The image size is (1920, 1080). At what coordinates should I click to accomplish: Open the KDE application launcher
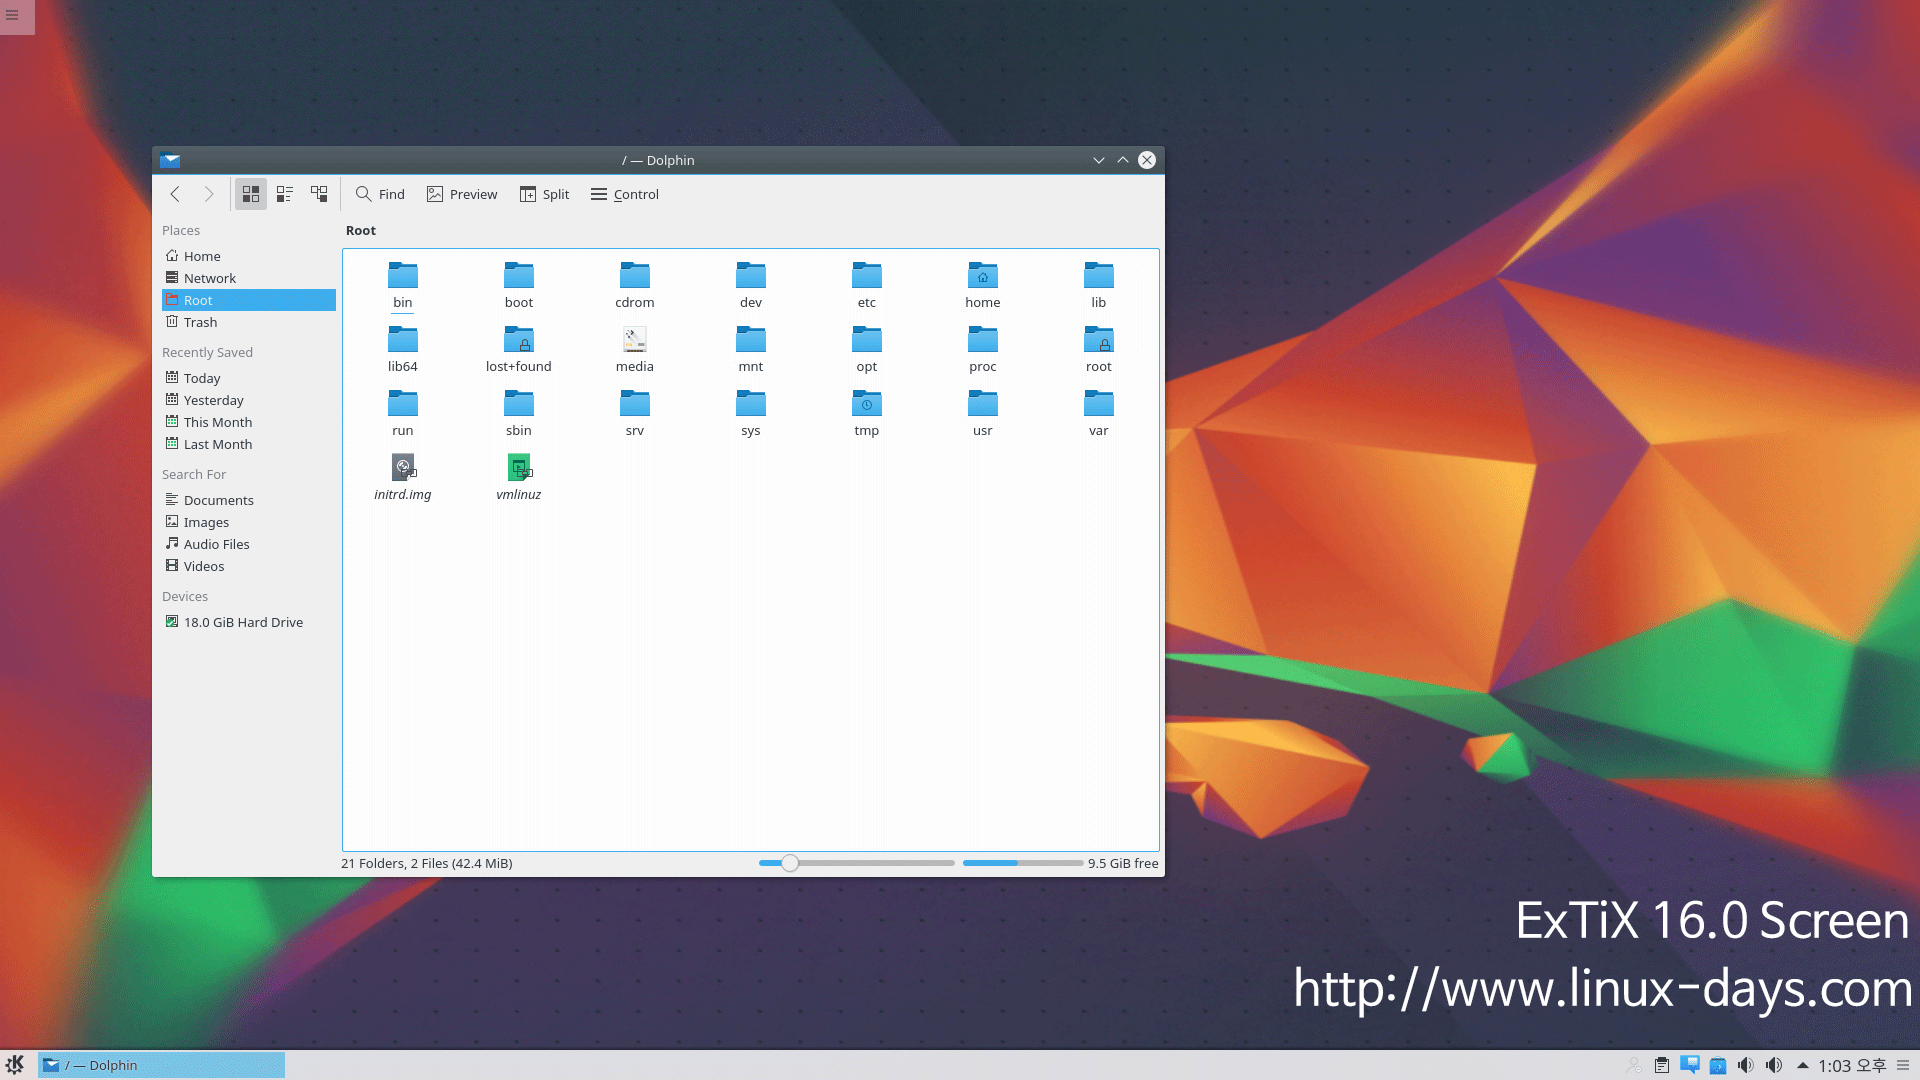coord(15,1065)
